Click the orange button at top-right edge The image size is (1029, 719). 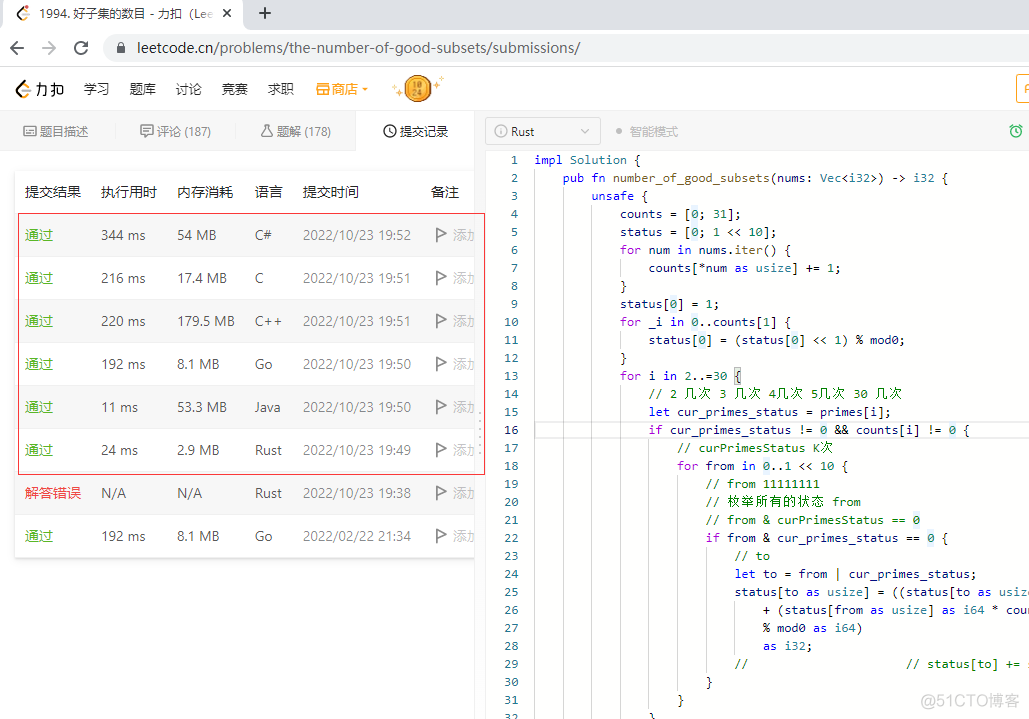[x=1022, y=89]
